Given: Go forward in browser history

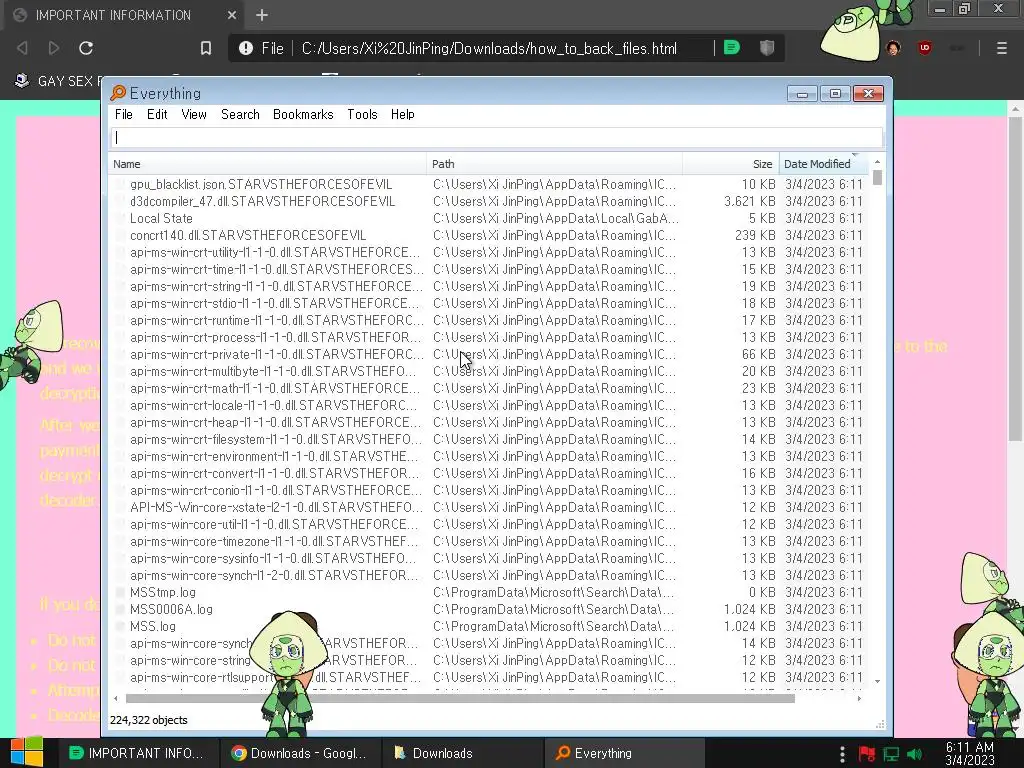Looking at the screenshot, I should click(x=54, y=48).
